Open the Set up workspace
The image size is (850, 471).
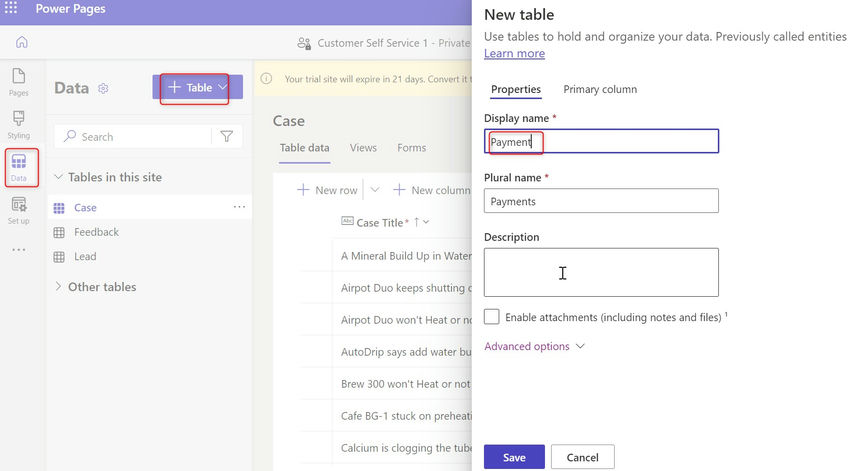19,210
